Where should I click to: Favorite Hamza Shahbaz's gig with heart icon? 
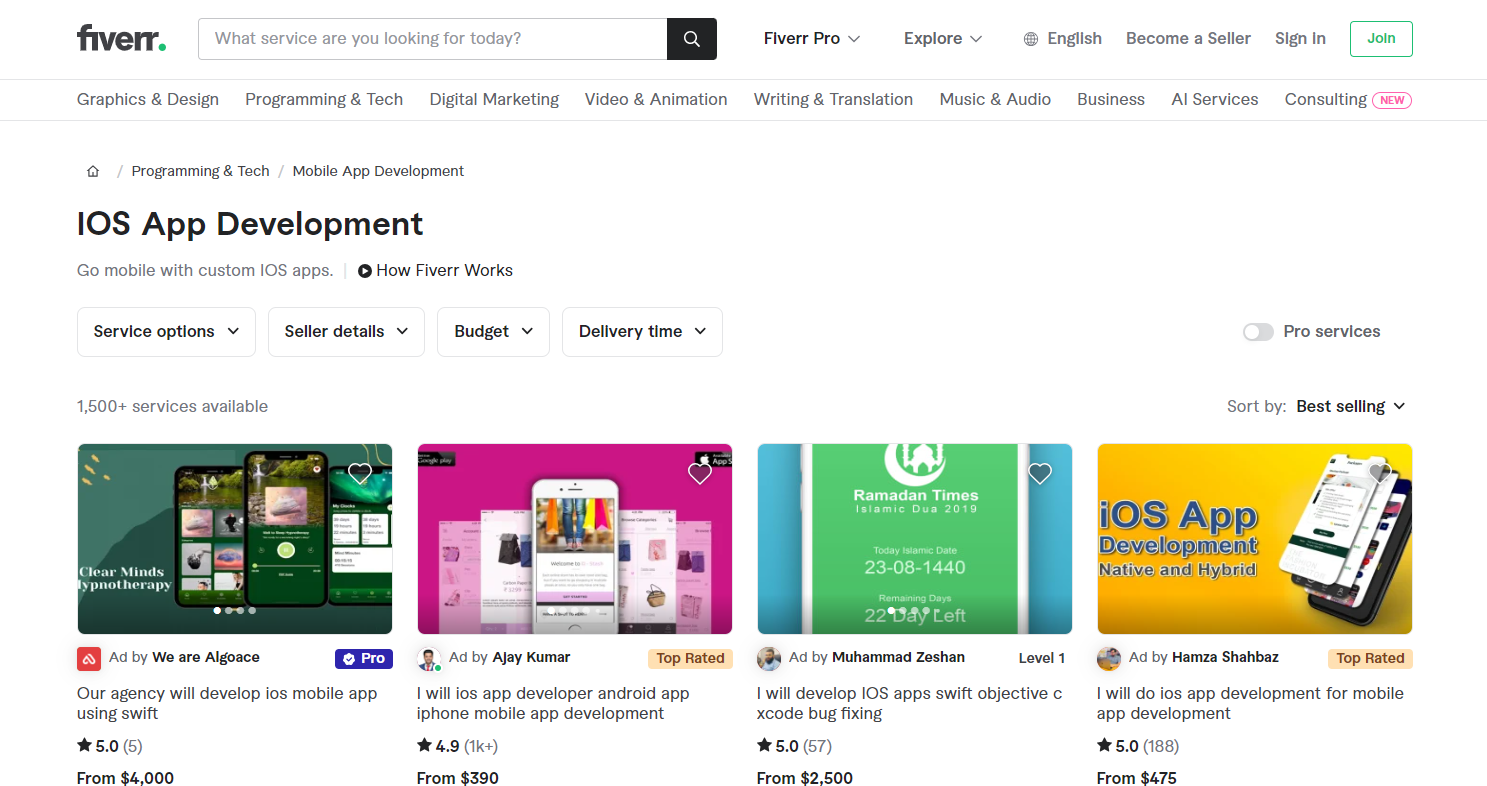[x=1380, y=473]
